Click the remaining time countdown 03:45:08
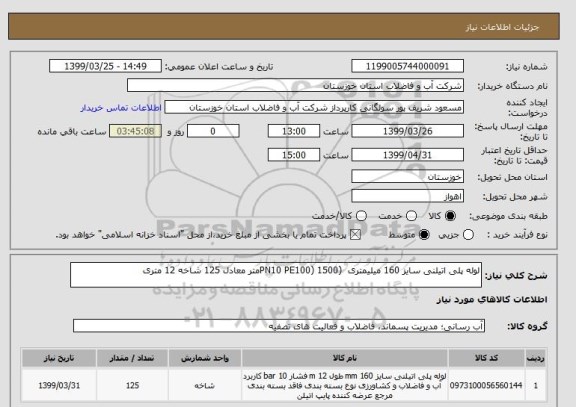This screenshot has height=407, width=576. pos(136,131)
